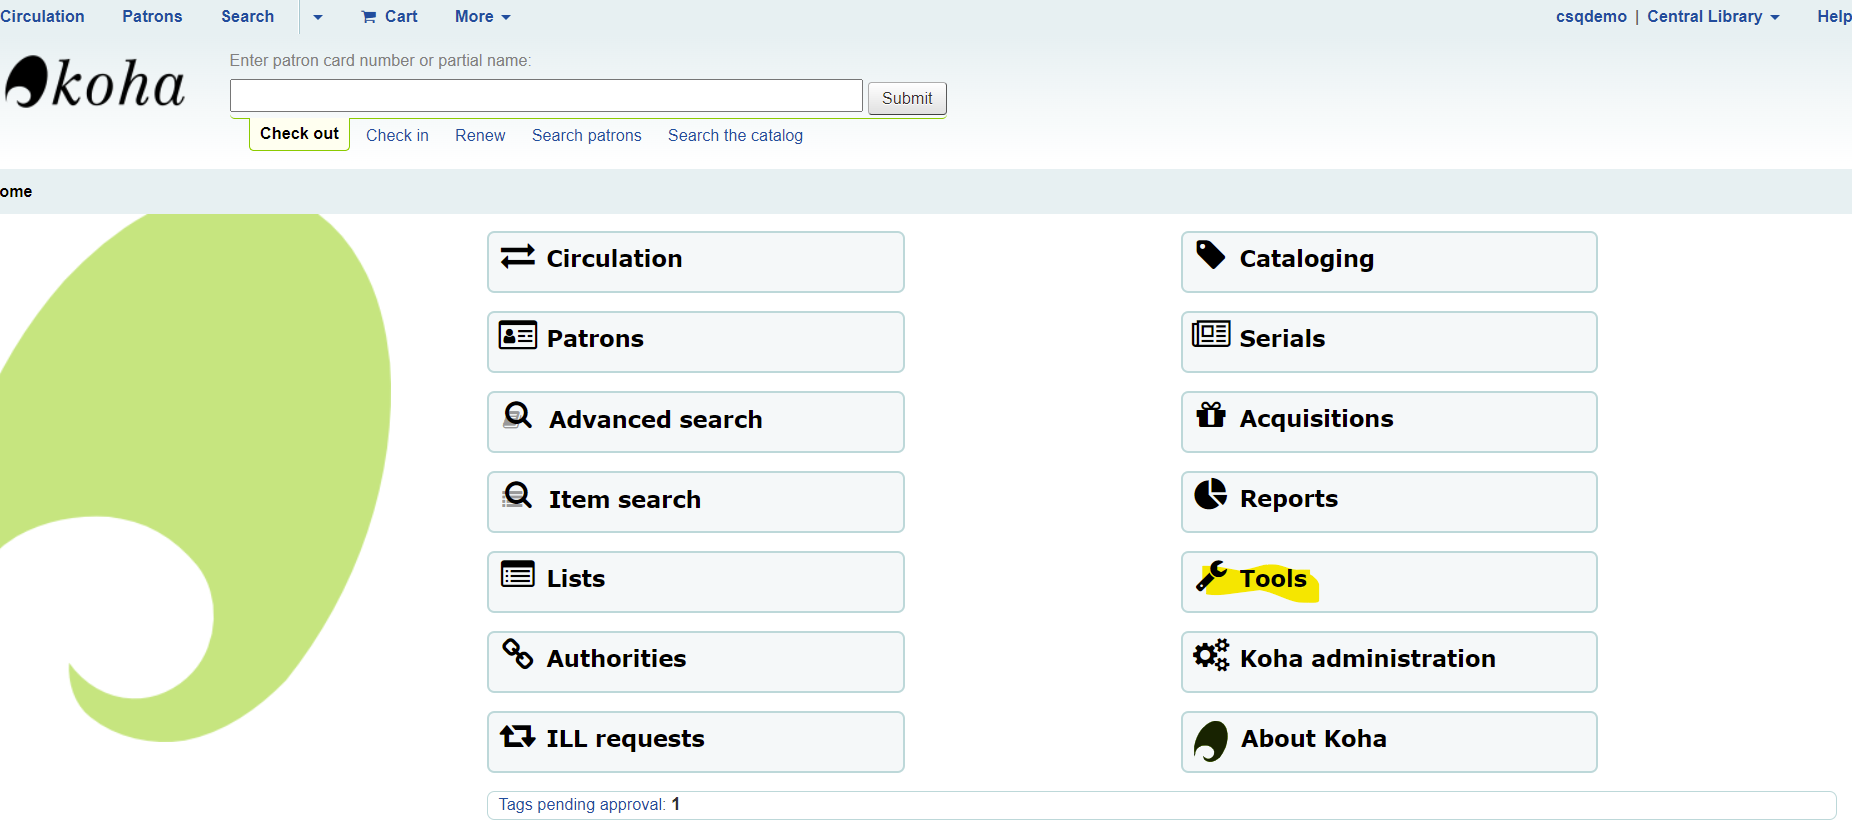1852x822 pixels.
Task: Switch to the Search patrons tab
Action: pyautogui.click(x=587, y=135)
